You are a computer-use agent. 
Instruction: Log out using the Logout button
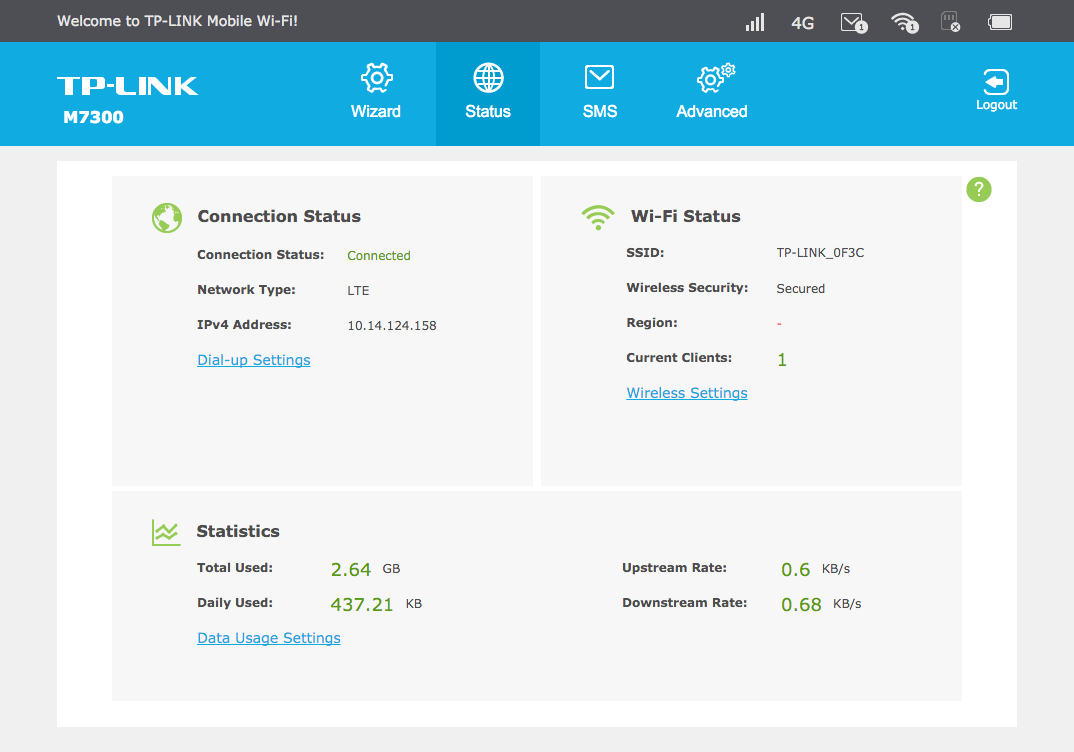click(x=996, y=90)
